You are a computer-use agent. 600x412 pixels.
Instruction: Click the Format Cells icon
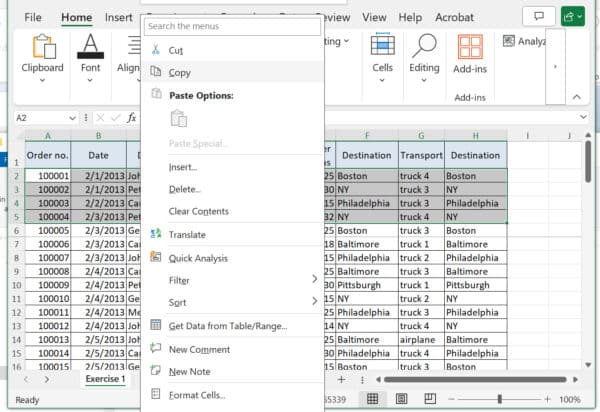click(x=156, y=394)
